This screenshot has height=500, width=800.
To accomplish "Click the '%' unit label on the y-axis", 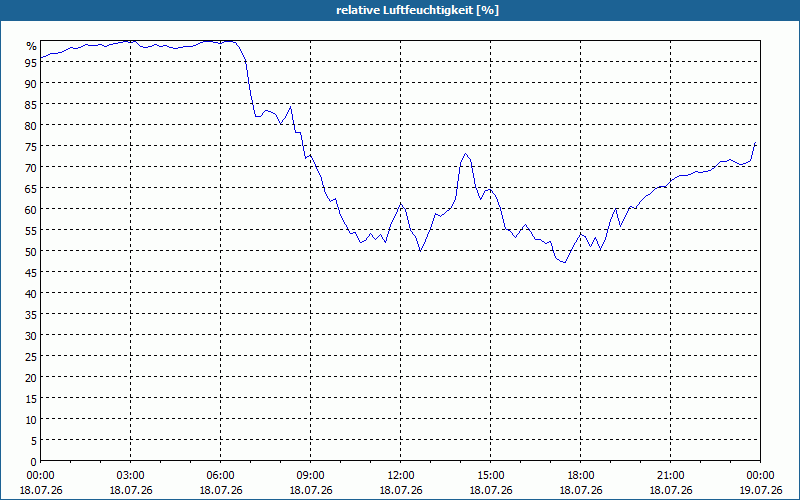I will pyautogui.click(x=32, y=46).
